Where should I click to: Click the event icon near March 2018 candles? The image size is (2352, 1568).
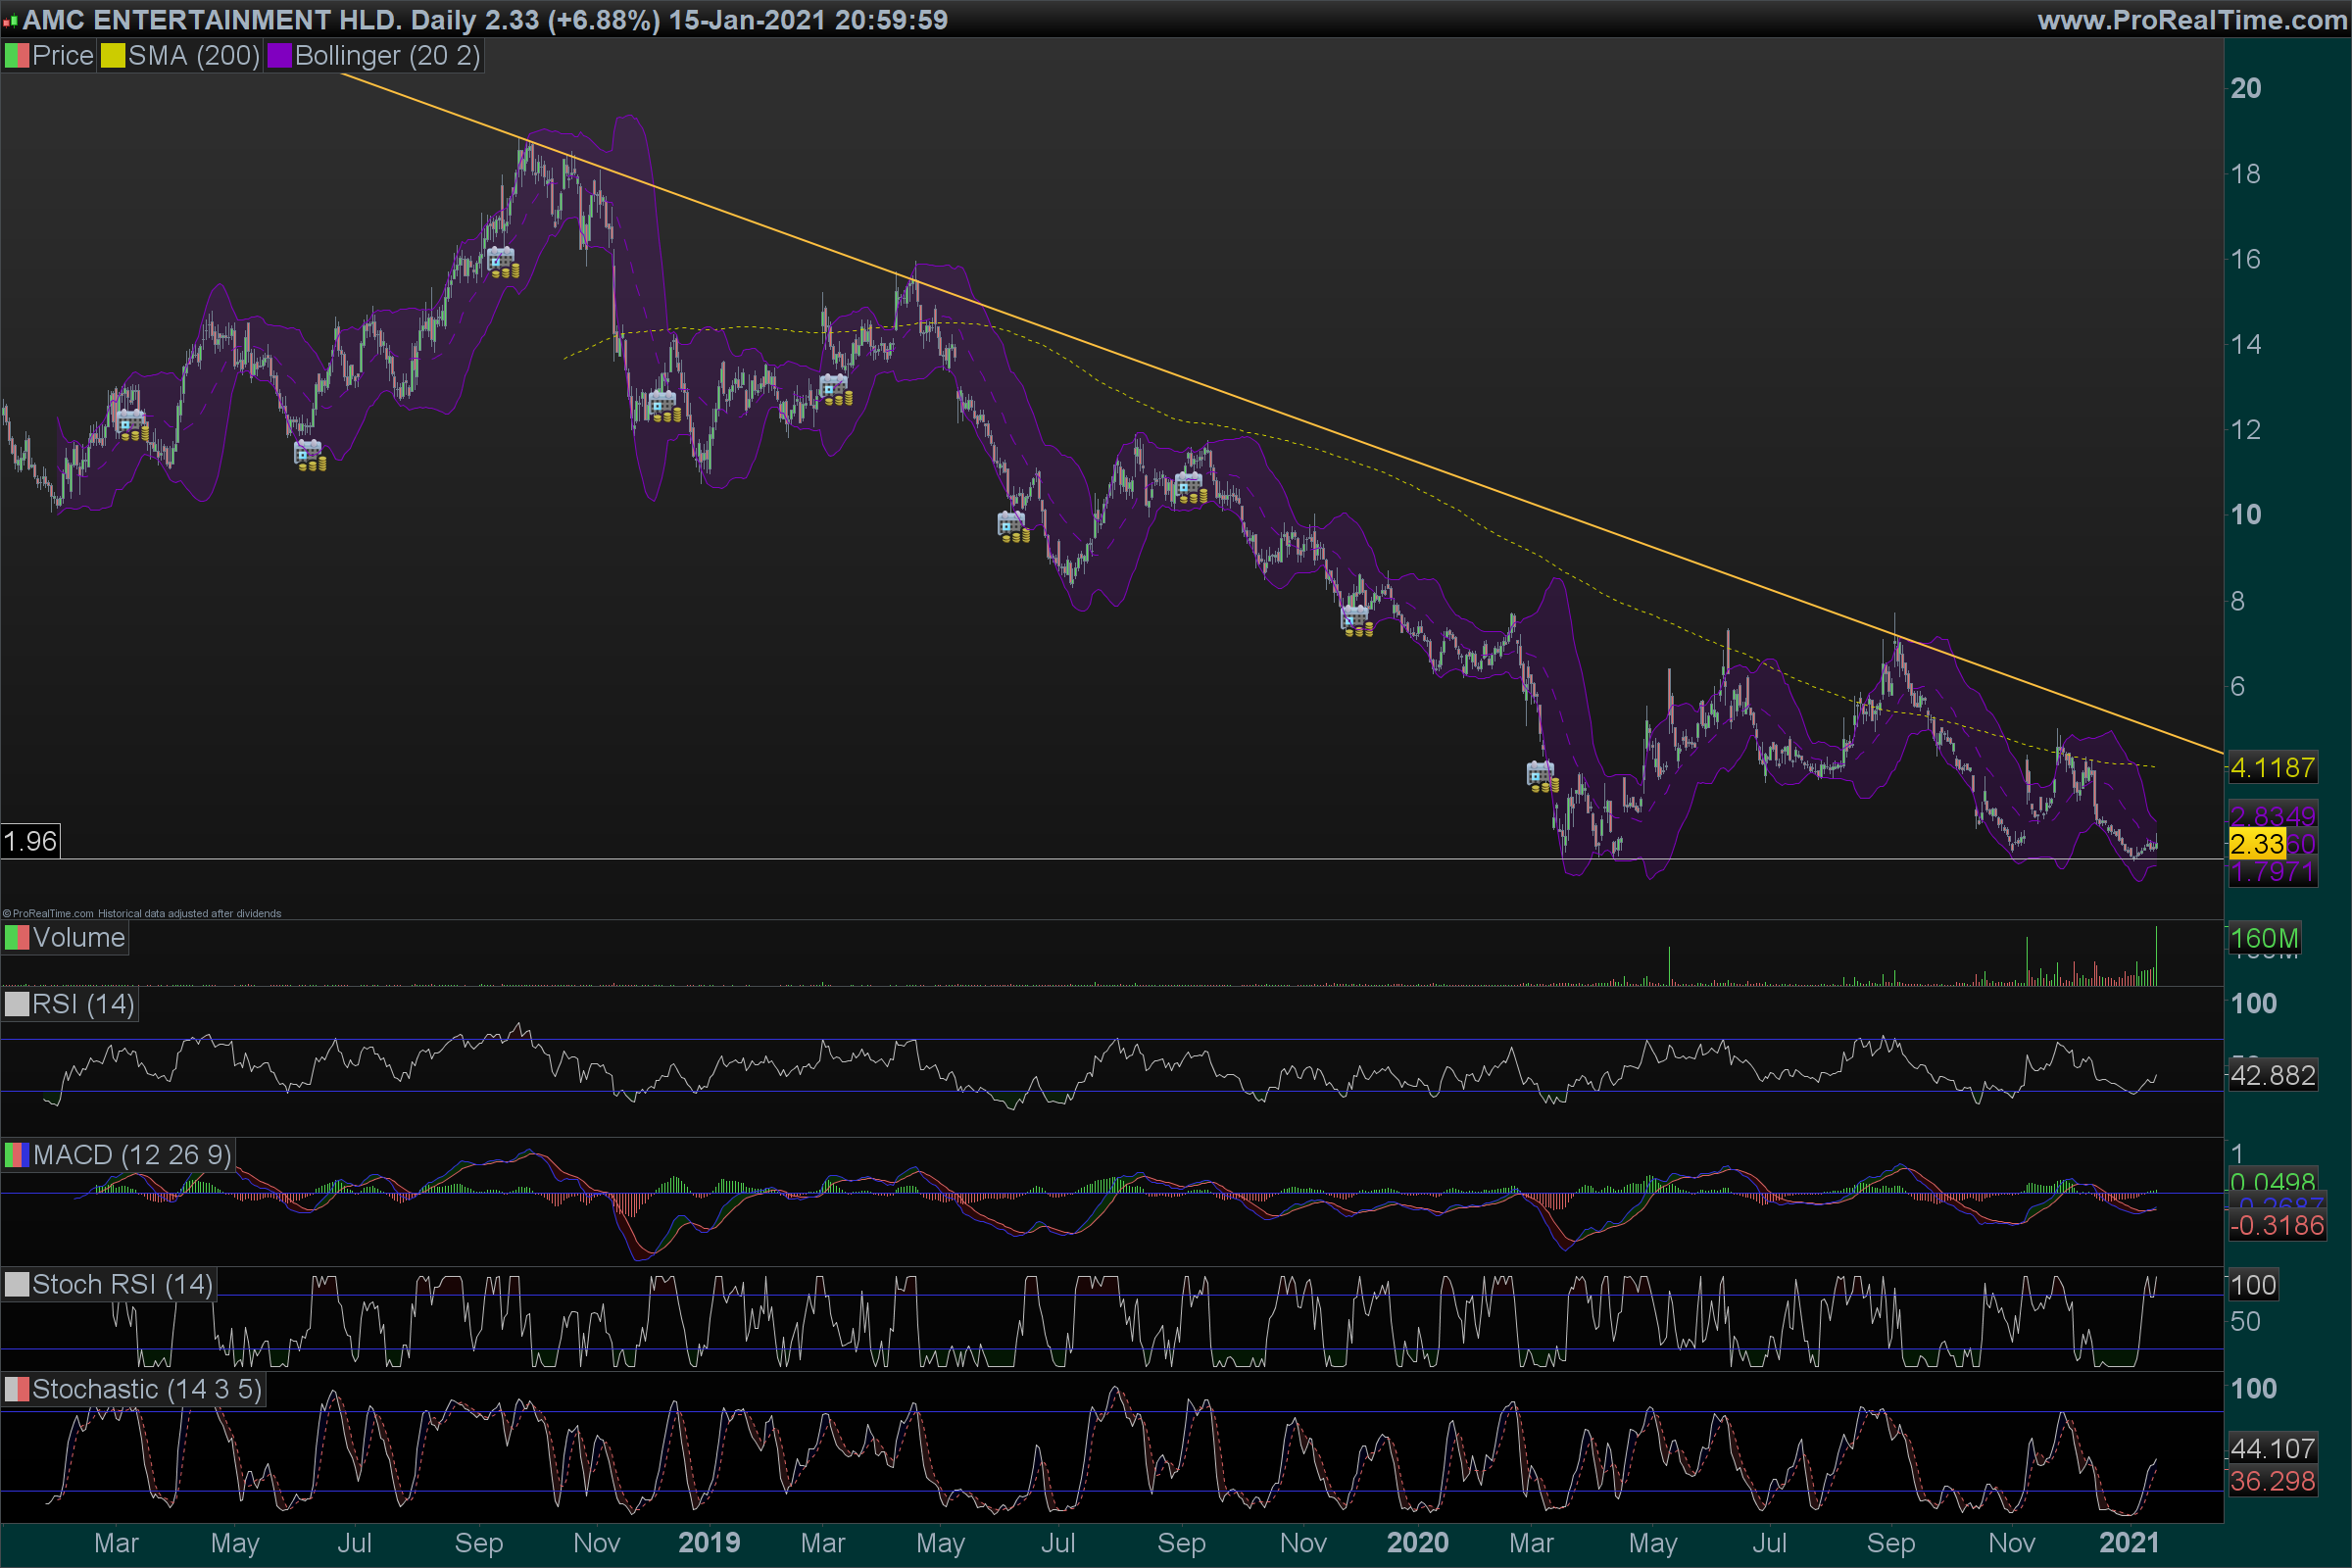(x=132, y=425)
